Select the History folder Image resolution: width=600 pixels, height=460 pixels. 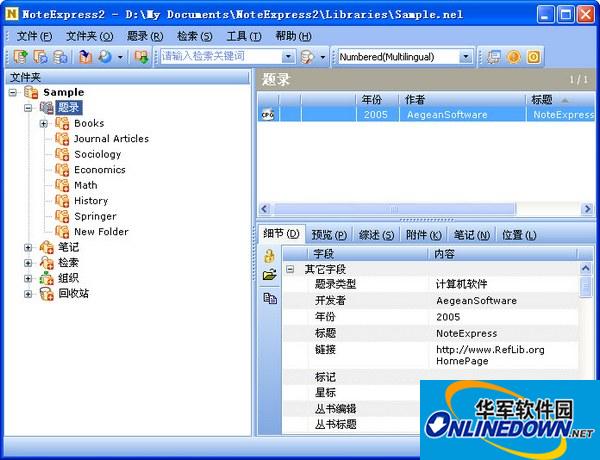(x=91, y=201)
